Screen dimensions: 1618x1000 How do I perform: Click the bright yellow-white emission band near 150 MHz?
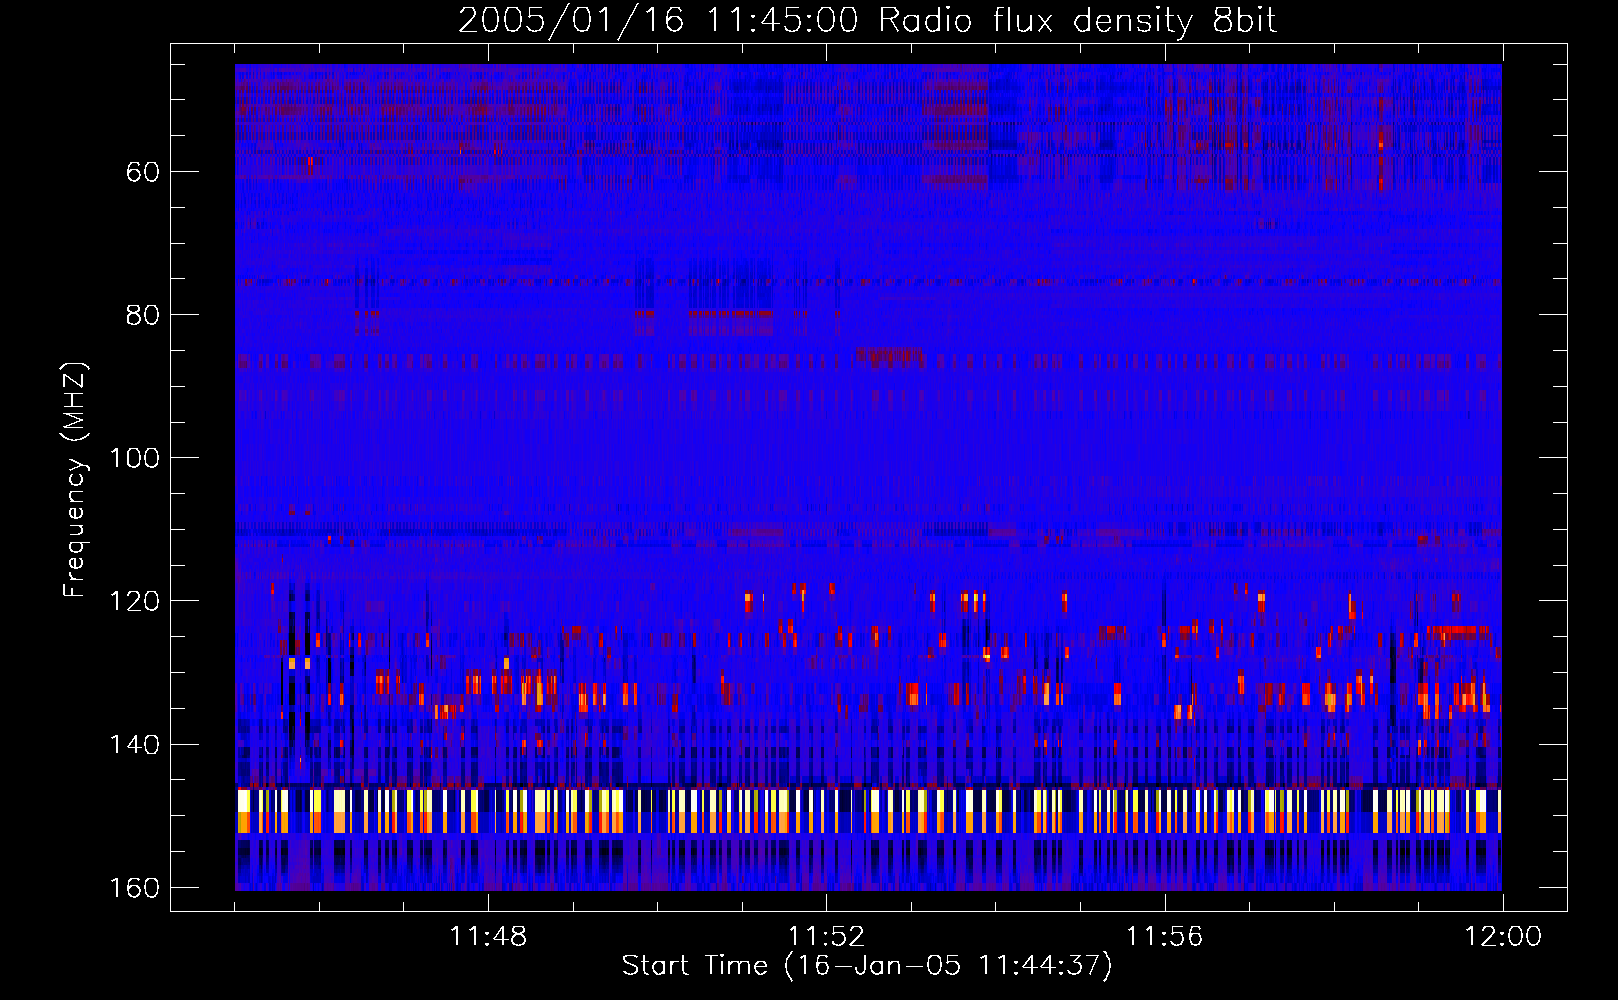coord(868,810)
